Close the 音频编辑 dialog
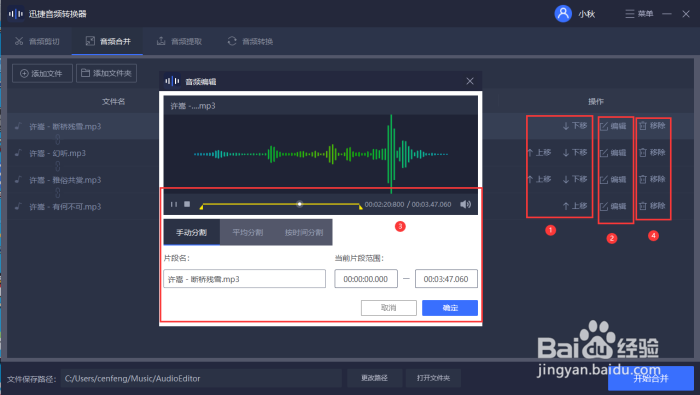 tap(470, 81)
